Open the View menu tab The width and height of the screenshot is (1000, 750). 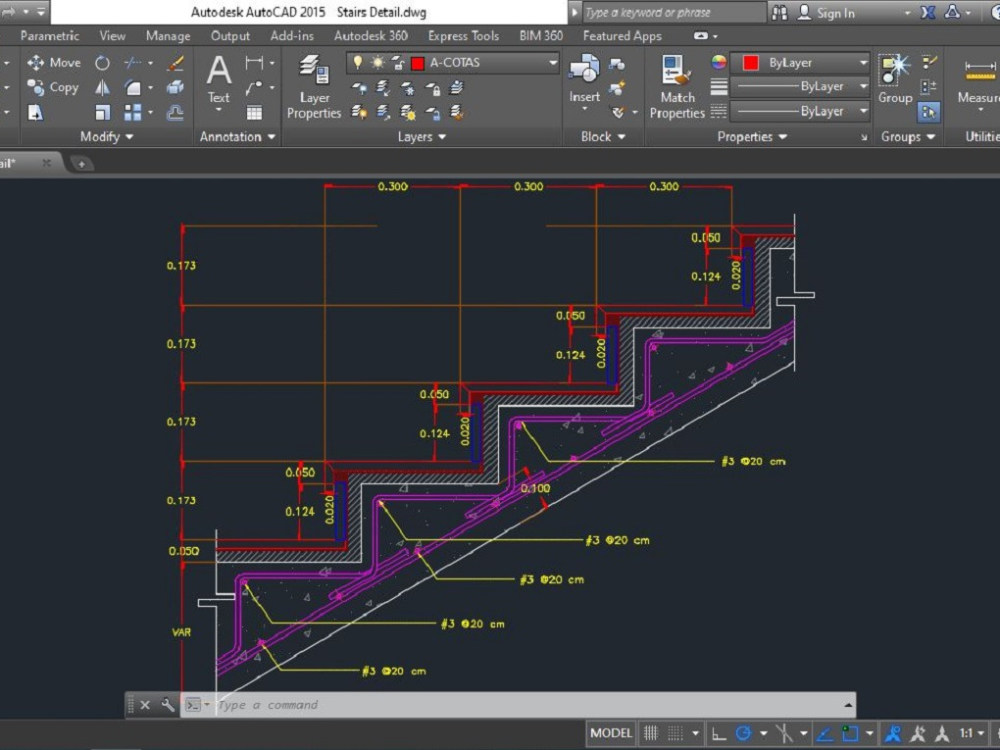pos(112,35)
